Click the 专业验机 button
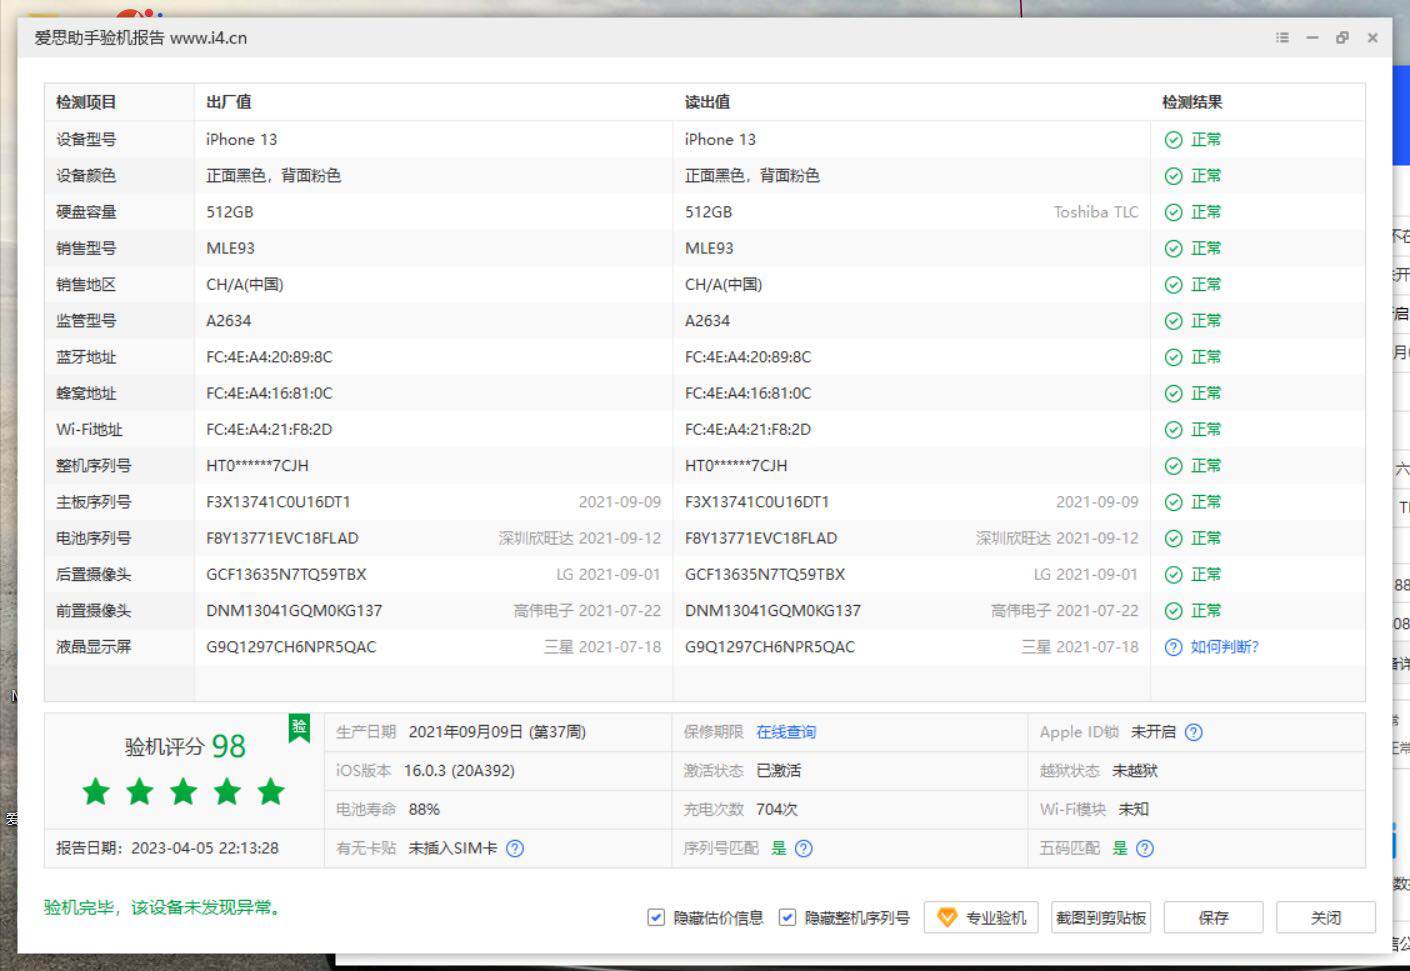Viewport: 1410px width, 971px height. [x=981, y=917]
